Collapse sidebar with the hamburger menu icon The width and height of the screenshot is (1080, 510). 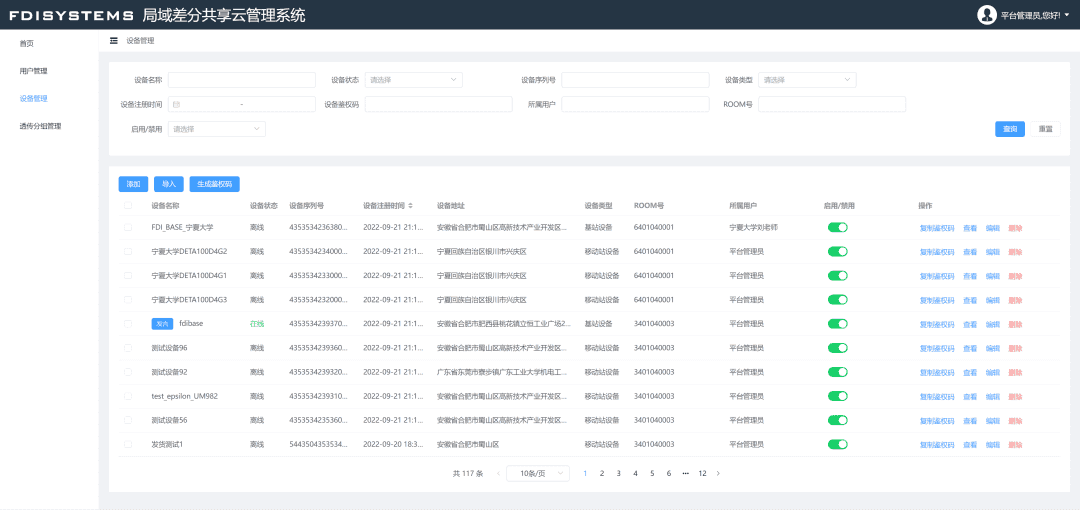pyautogui.click(x=114, y=41)
